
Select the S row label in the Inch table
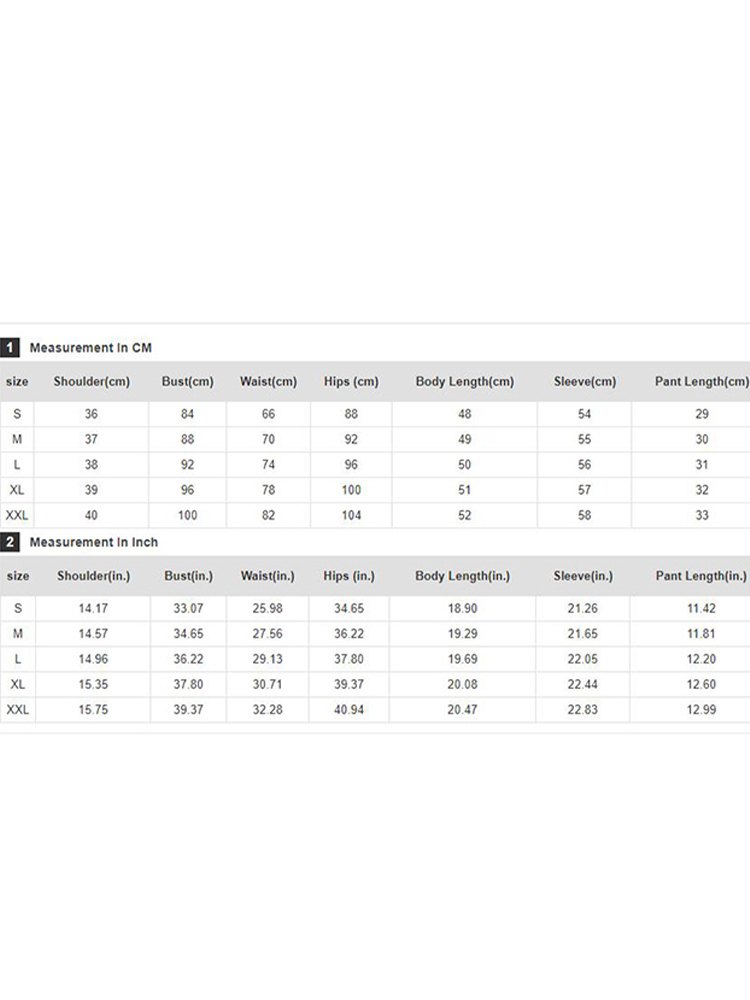tap(17, 608)
